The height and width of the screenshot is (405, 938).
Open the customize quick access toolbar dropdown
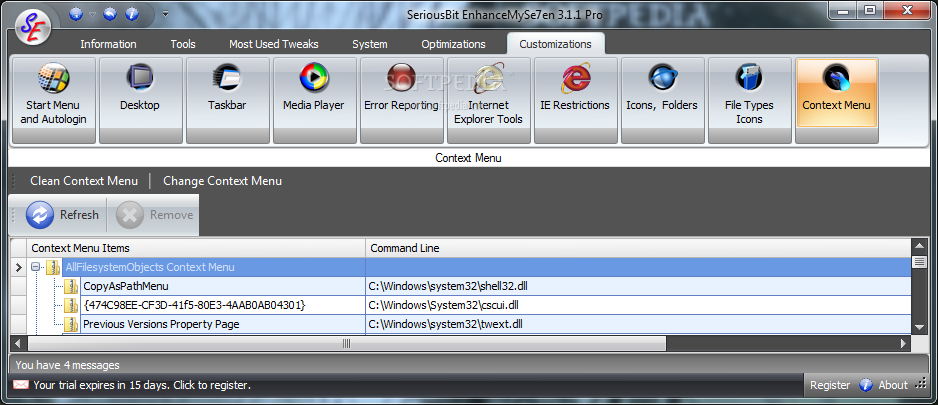tap(165, 14)
